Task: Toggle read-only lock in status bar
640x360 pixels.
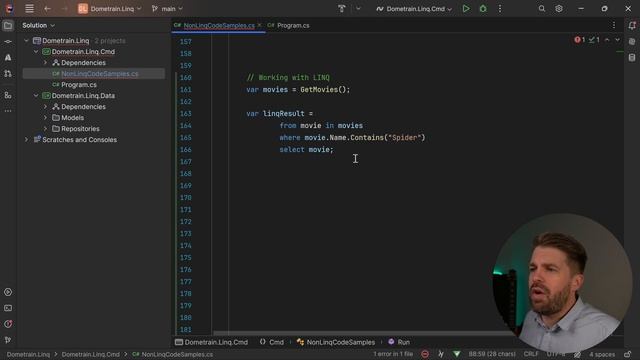Action: 628,354
